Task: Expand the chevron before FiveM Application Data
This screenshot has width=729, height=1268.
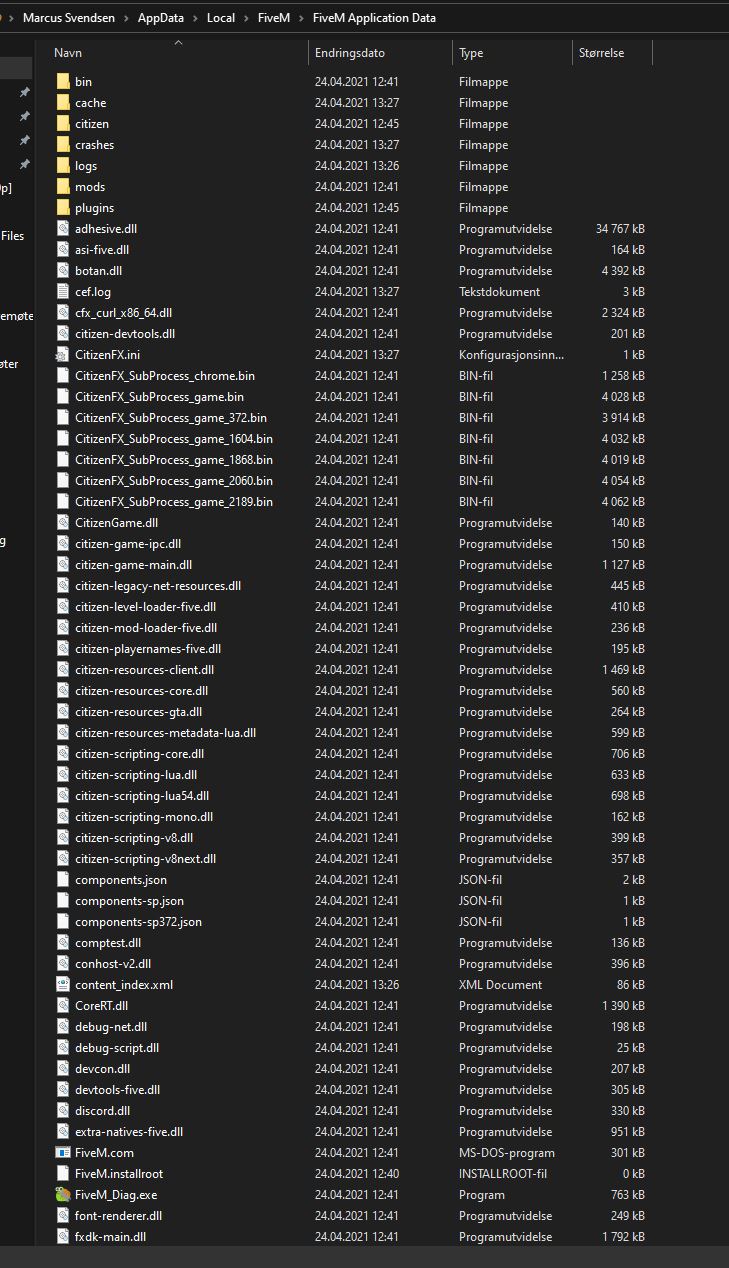Action: click(301, 18)
